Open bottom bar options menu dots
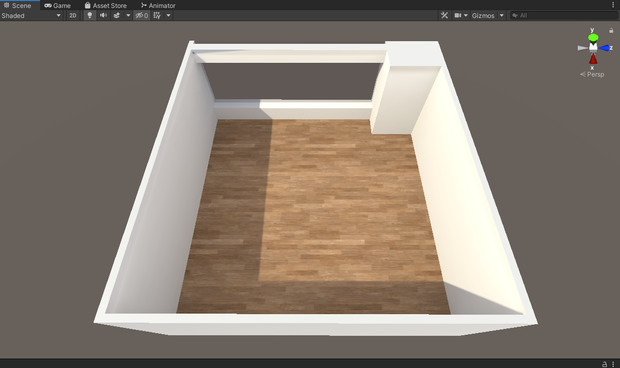This screenshot has height=368, width=620. 613,364
